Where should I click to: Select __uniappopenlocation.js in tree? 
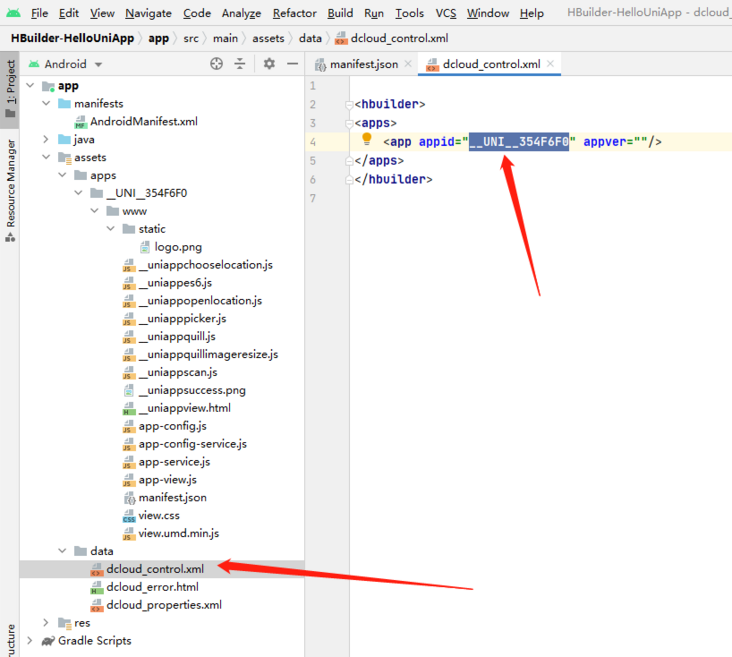pyautogui.click(x=200, y=301)
